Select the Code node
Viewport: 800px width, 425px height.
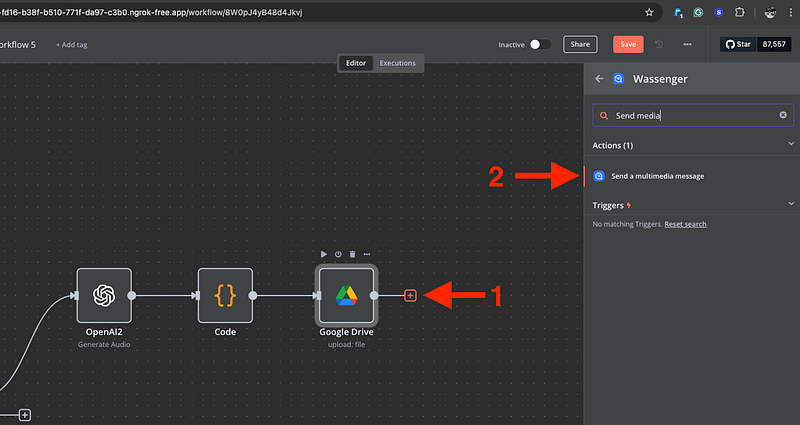click(225, 295)
